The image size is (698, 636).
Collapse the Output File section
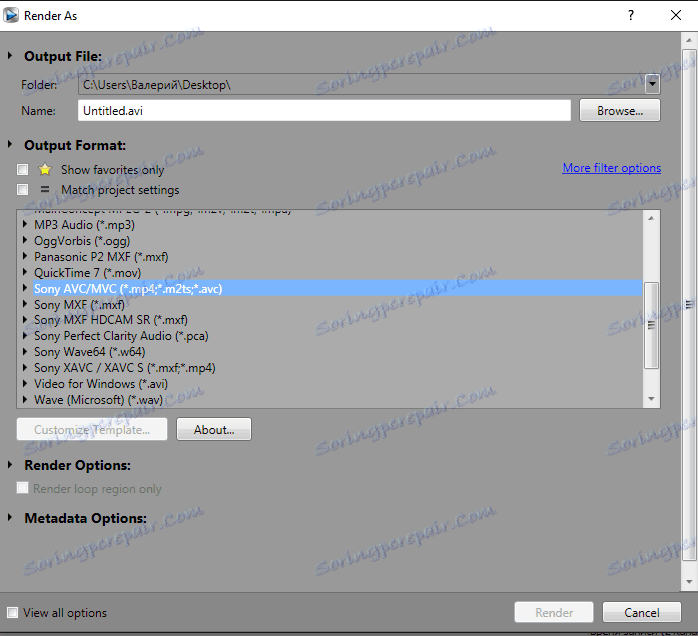click(10, 56)
